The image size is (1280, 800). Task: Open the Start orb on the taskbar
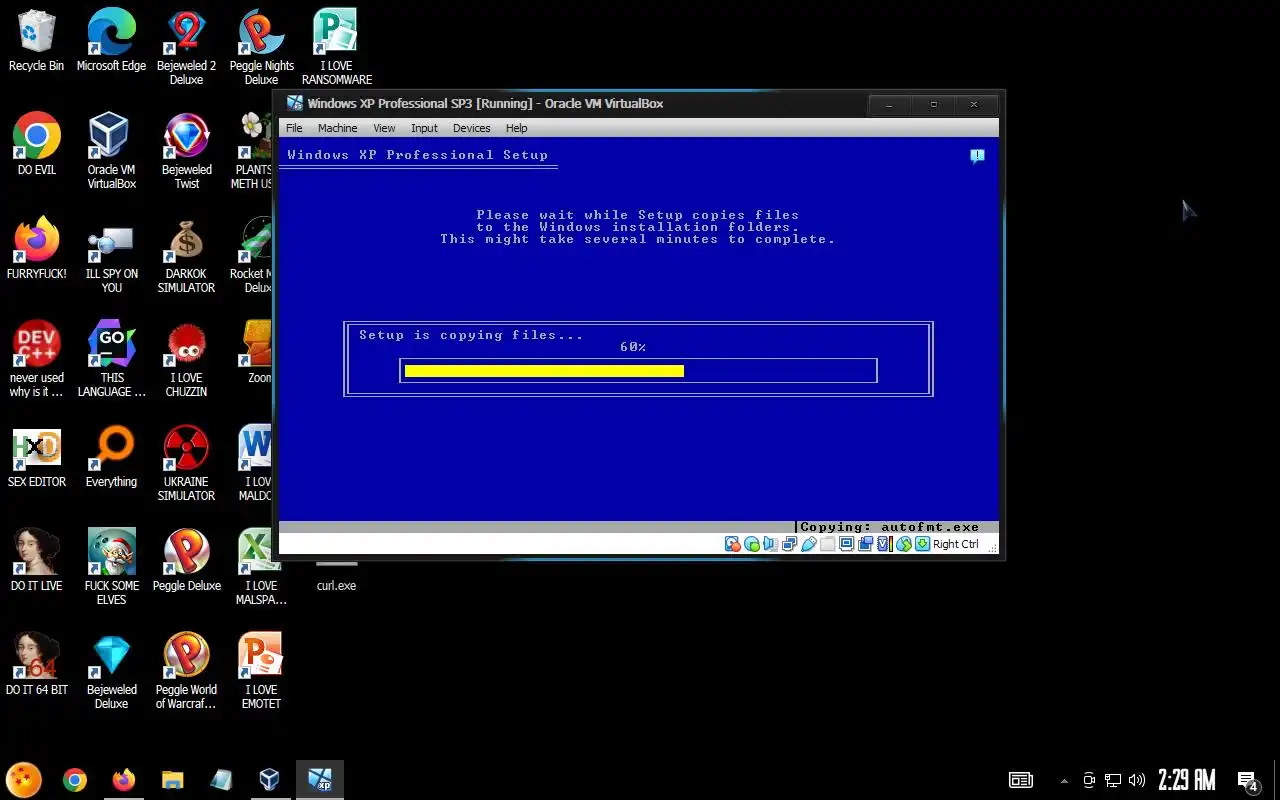point(24,780)
